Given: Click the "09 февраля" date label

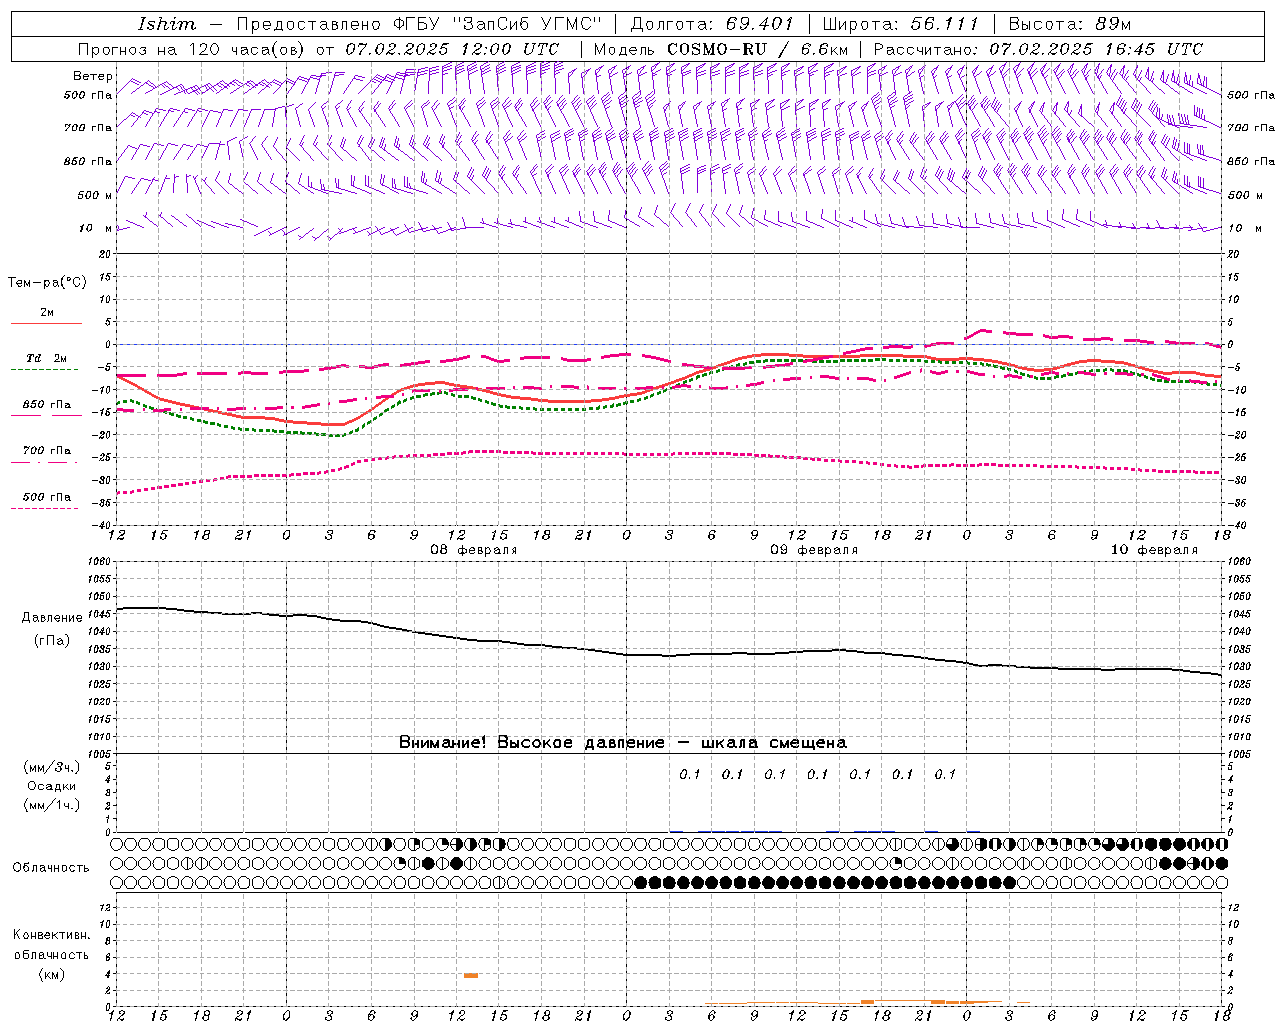Looking at the screenshot, I should click(x=814, y=550).
